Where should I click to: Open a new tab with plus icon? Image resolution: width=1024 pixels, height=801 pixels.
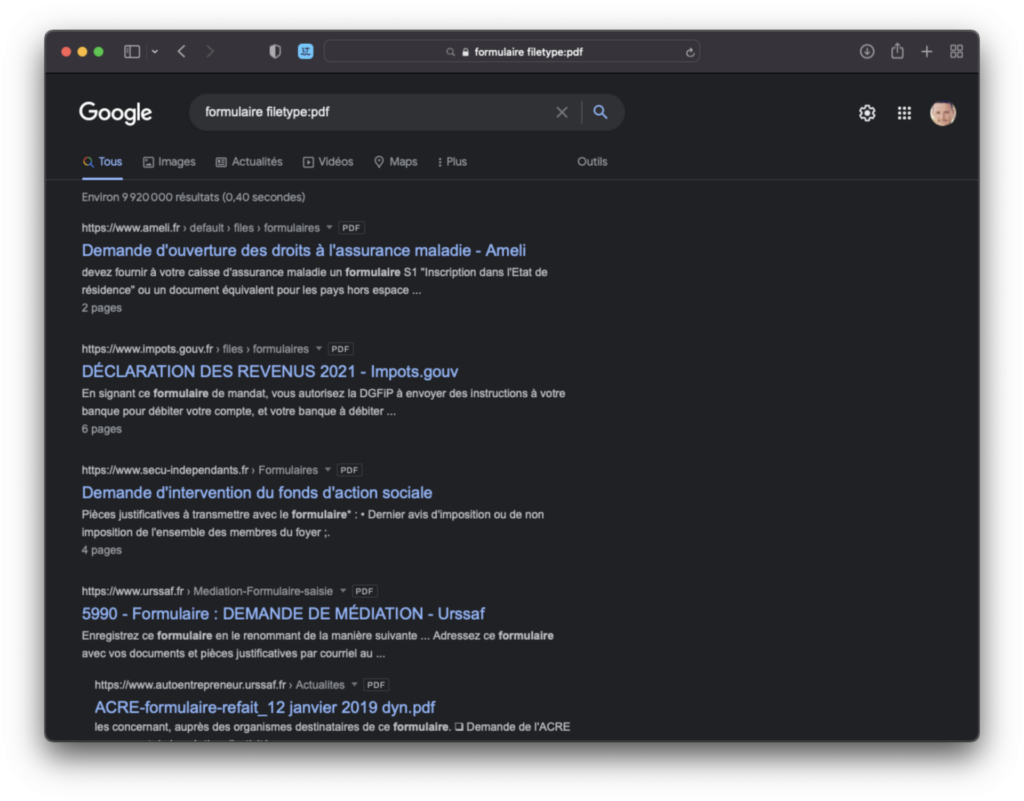(x=927, y=52)
